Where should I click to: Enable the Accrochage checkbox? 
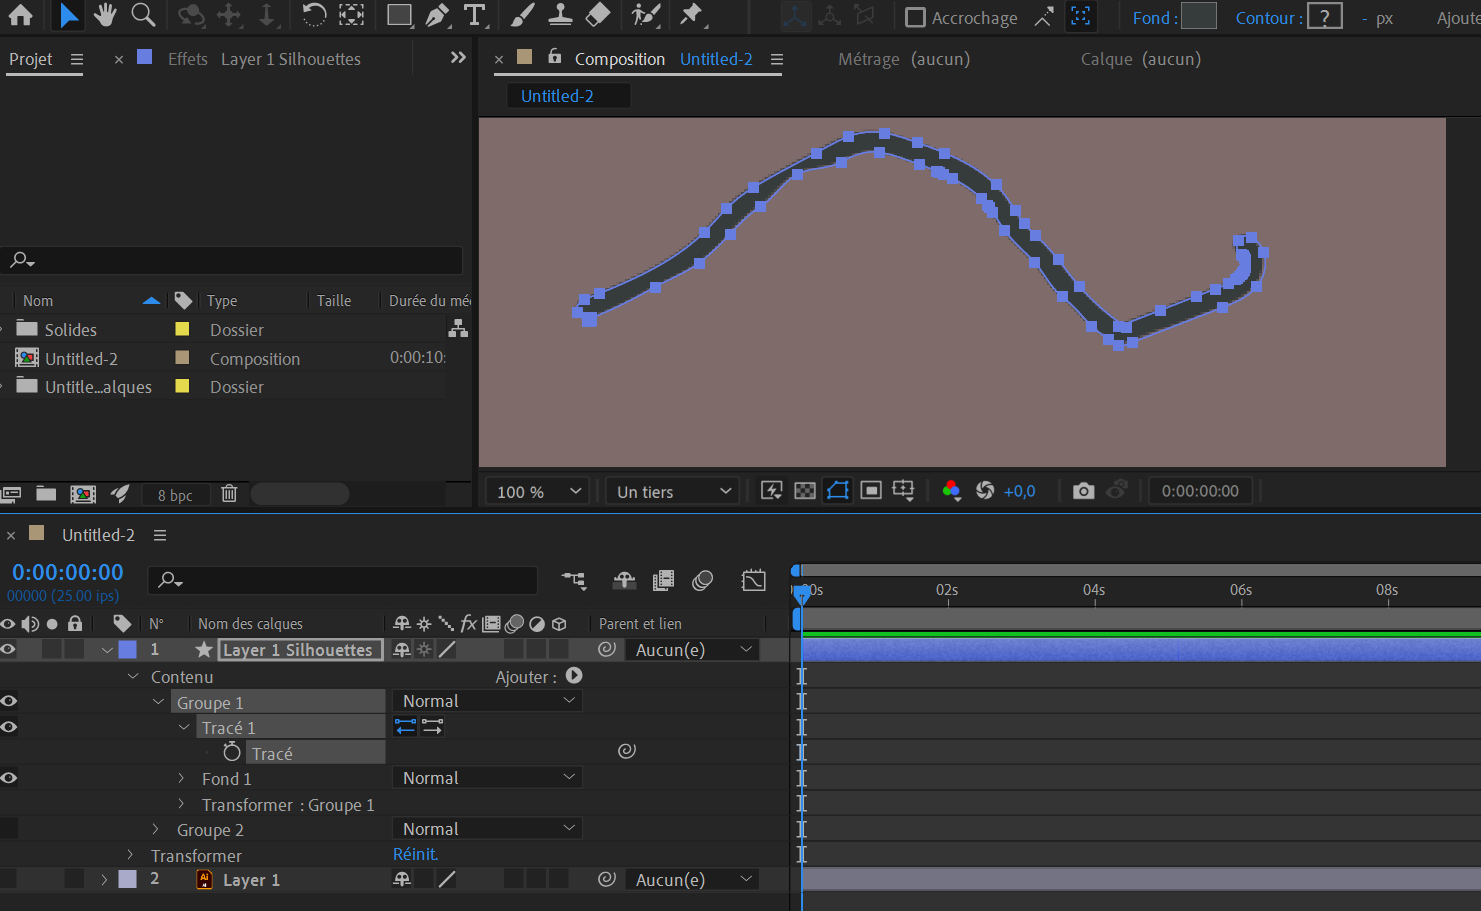tap(915, 18)
